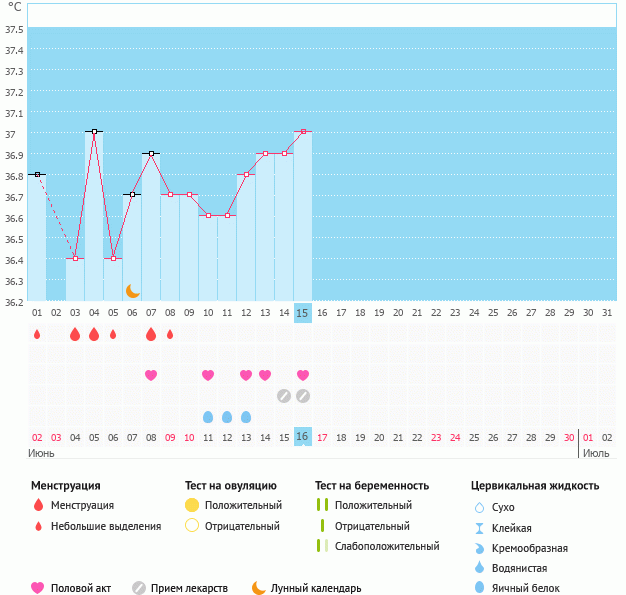Click the 'Яичный белок' blue drop legend icon
626x595 pixels.
479,588
